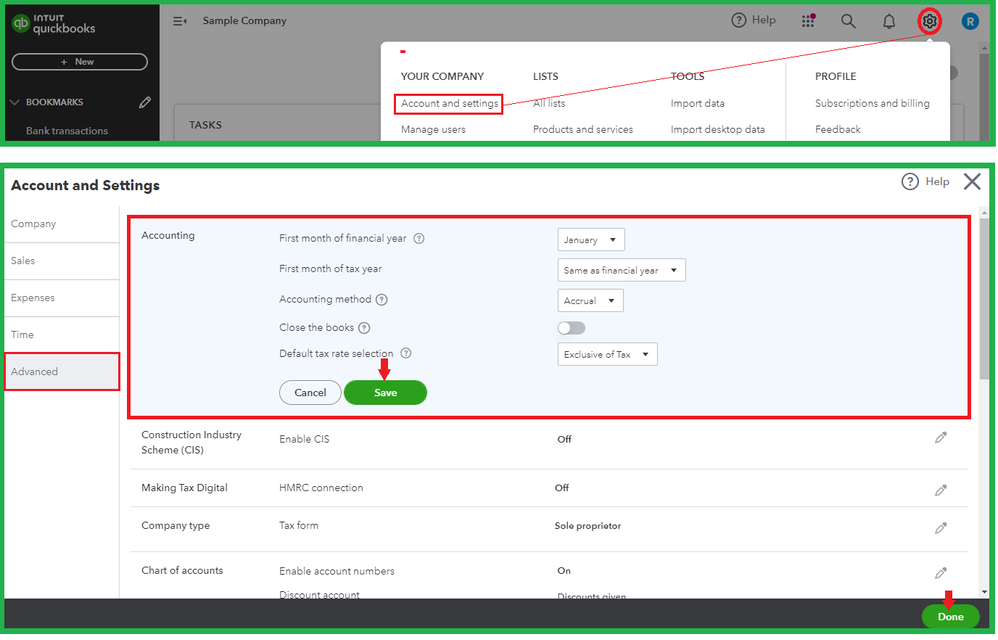998x640 pixels.
Task: Select the Advanced settings tab
Action: click(62, 372)
